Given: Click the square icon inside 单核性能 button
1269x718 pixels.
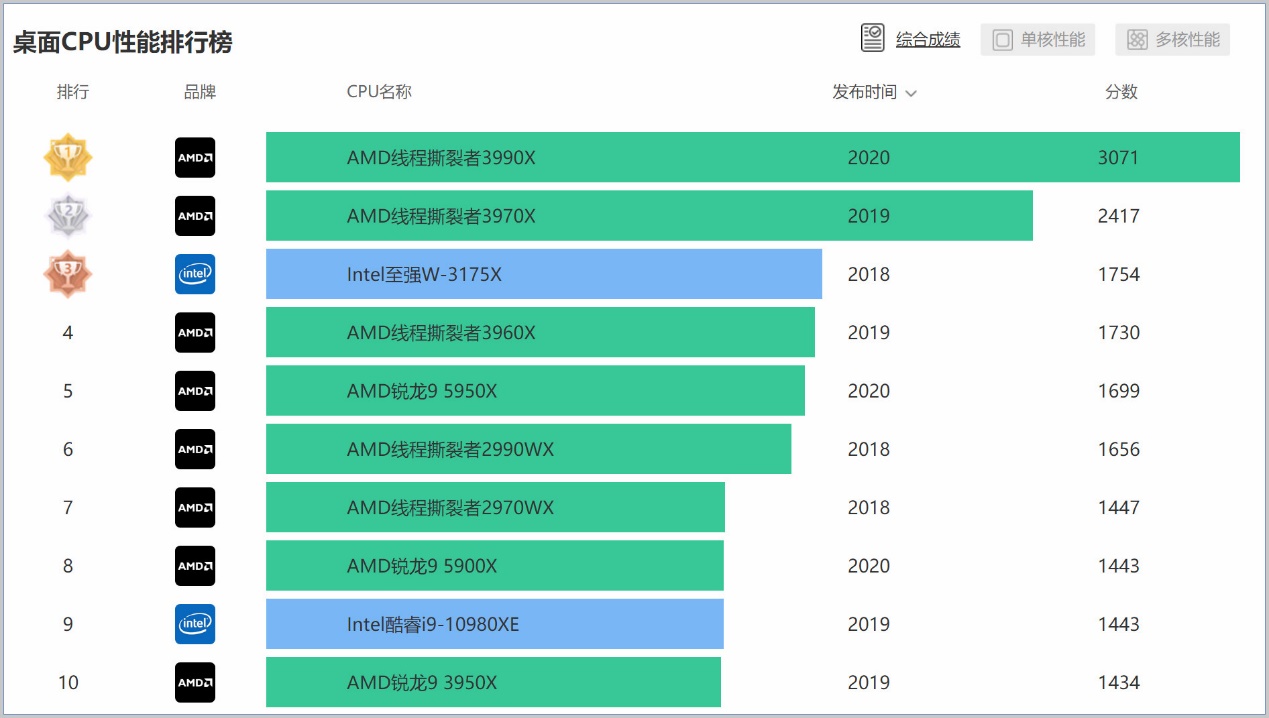Looking at the screenshot, I should tap(1003, 39).
